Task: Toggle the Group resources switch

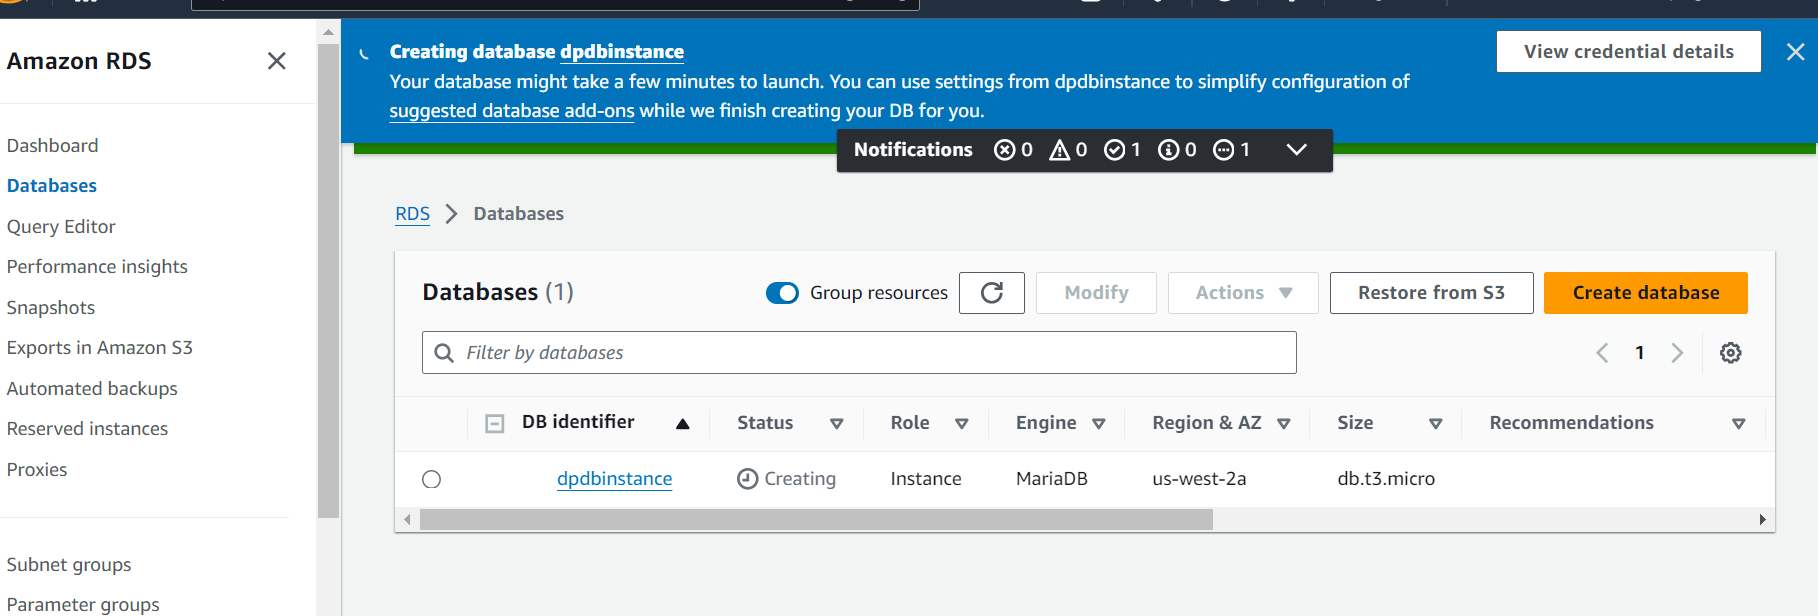Action: [x=782, y=293]
